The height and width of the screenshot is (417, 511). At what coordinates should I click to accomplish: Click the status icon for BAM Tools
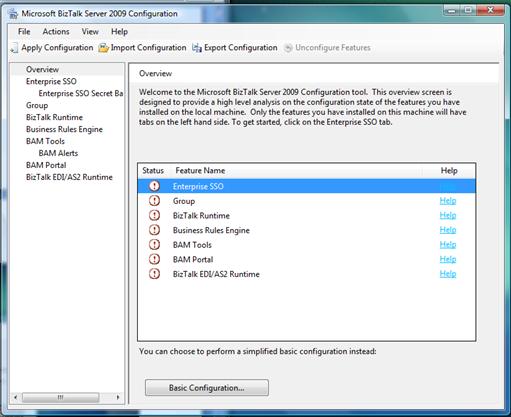[154, 244]
